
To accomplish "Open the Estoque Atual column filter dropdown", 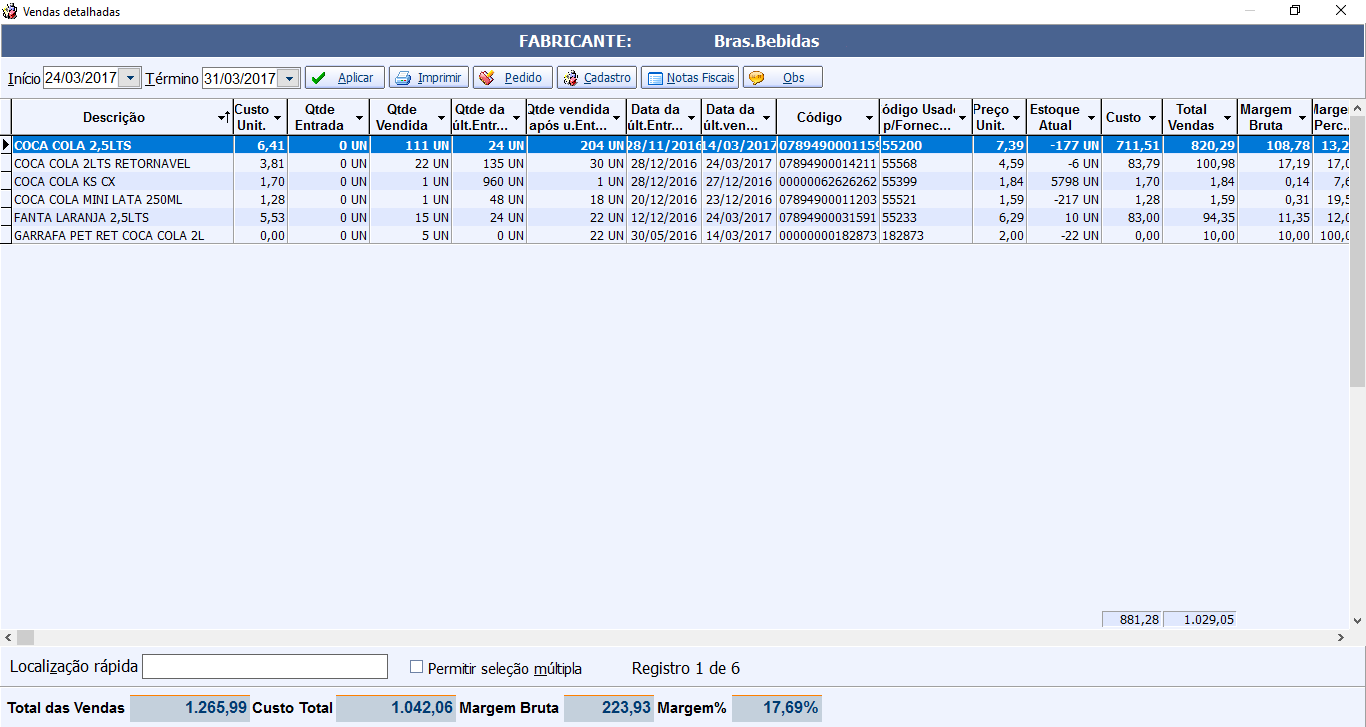I will coord(1091,118).
